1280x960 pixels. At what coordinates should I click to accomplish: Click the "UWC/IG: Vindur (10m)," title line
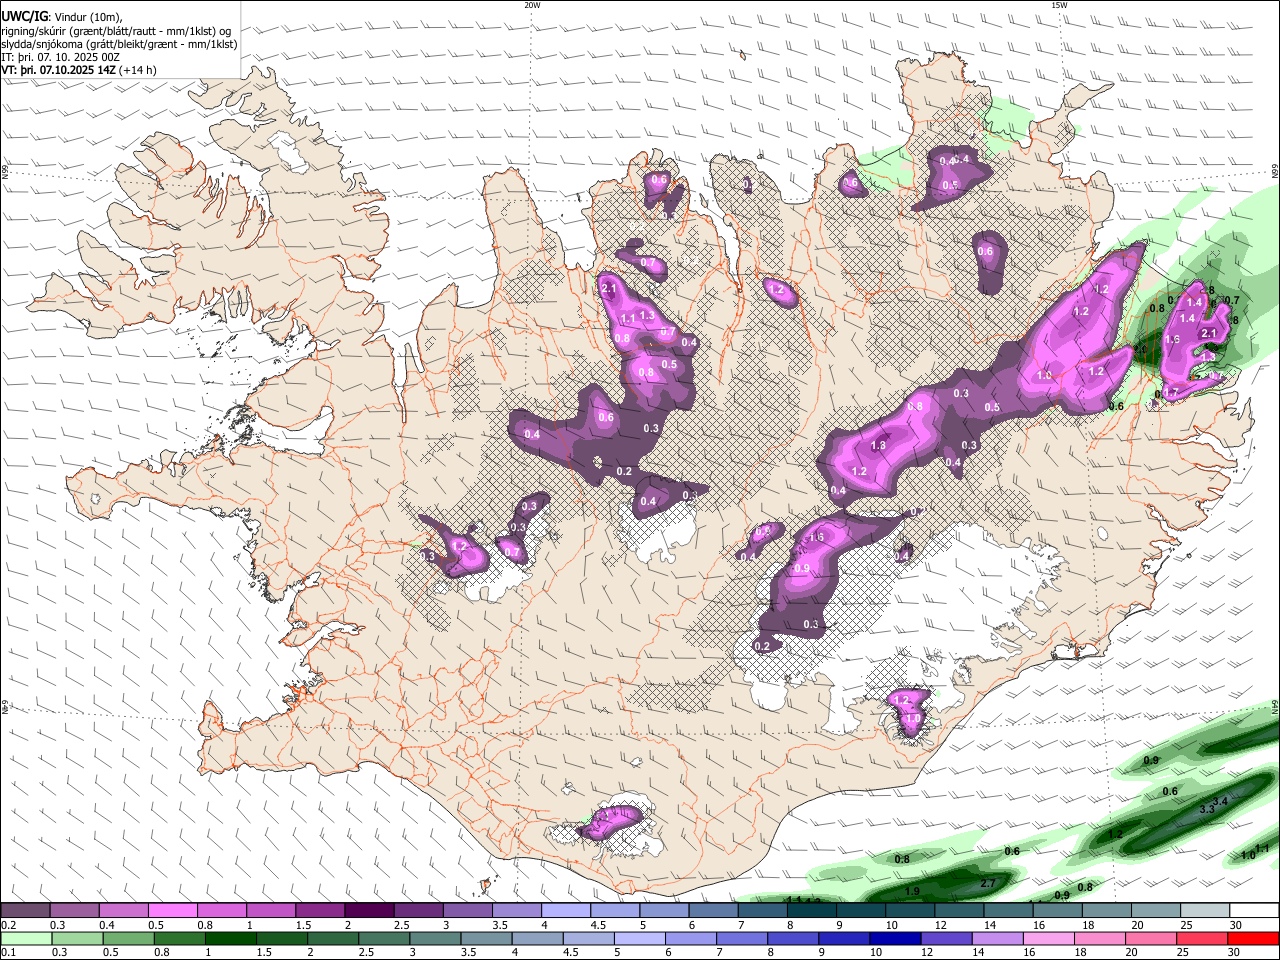pos(61,16)
